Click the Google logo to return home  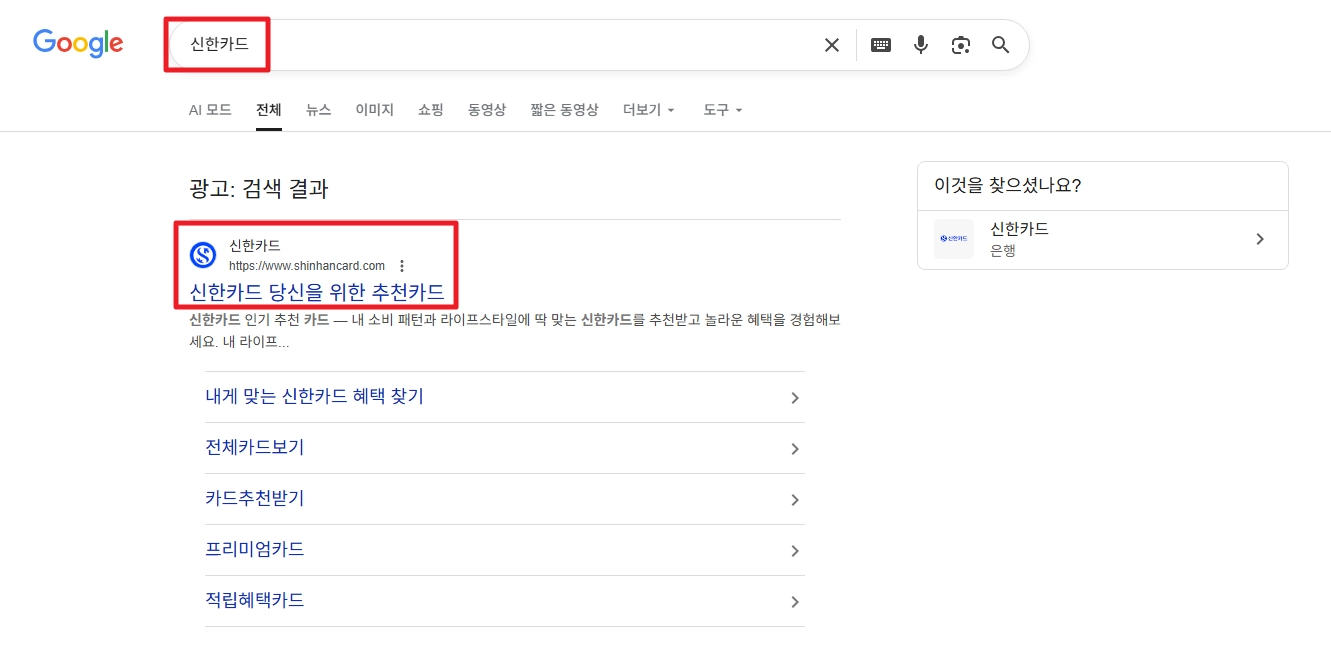(x=77, y=43)
